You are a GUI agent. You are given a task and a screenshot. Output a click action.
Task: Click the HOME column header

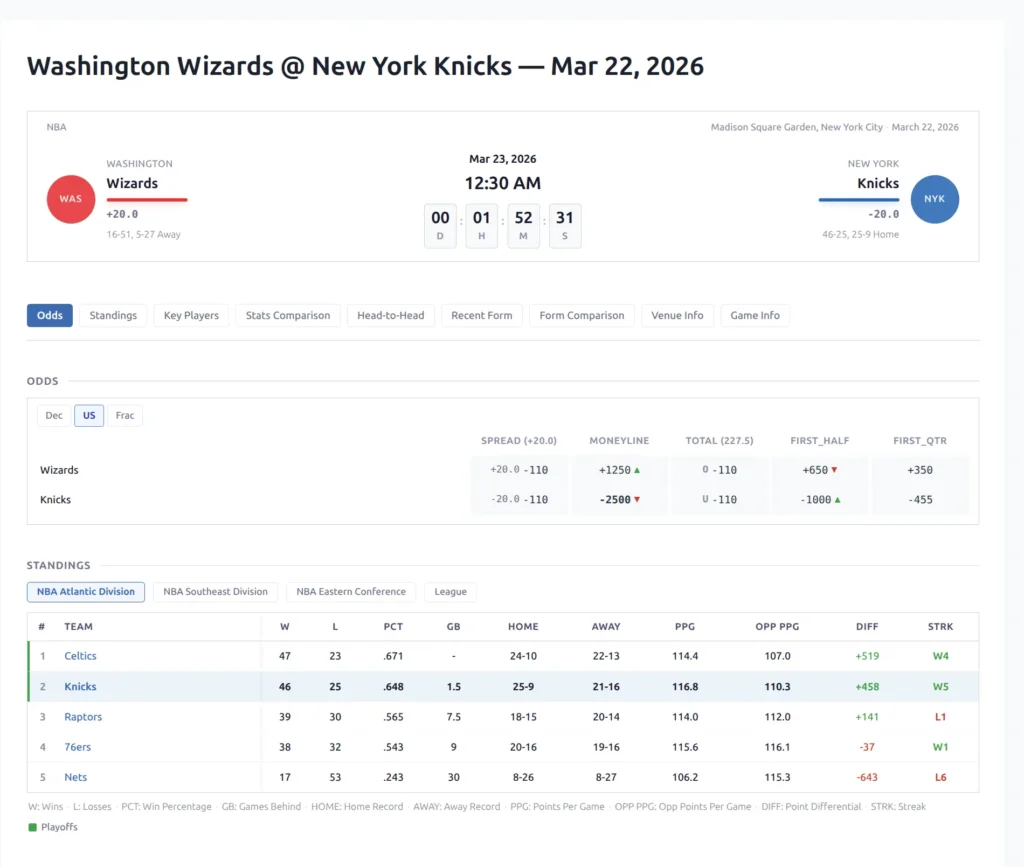523,627
